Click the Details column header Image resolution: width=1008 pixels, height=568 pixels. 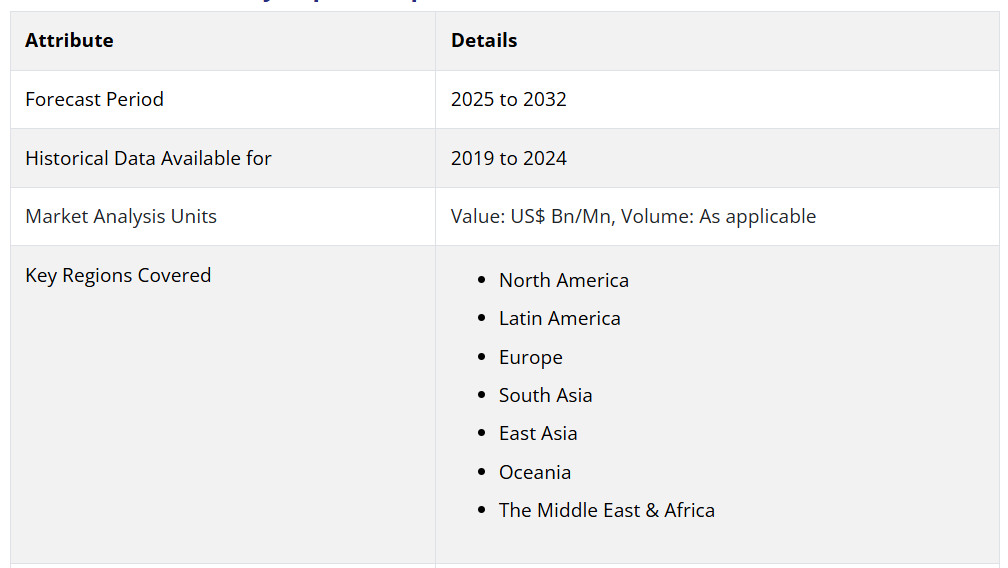(484, 41)
